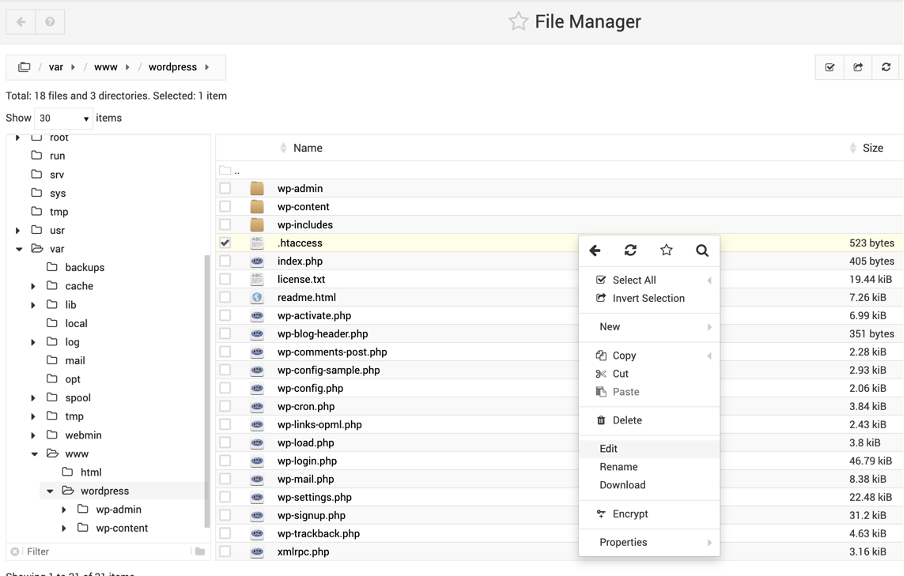The width and height of the screenshot is (904, 576).
Task: Click the back arrow button in header
Action: click(21, 22)
